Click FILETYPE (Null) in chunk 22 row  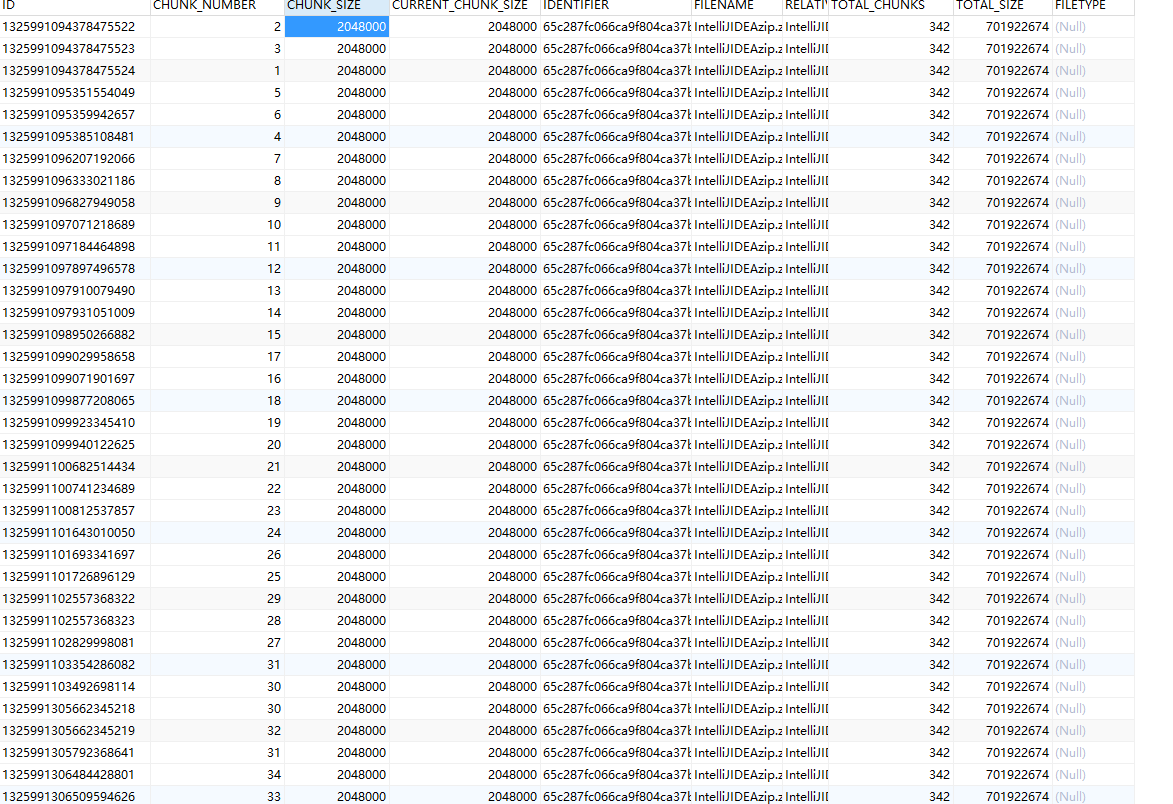tap(1093, 488)
